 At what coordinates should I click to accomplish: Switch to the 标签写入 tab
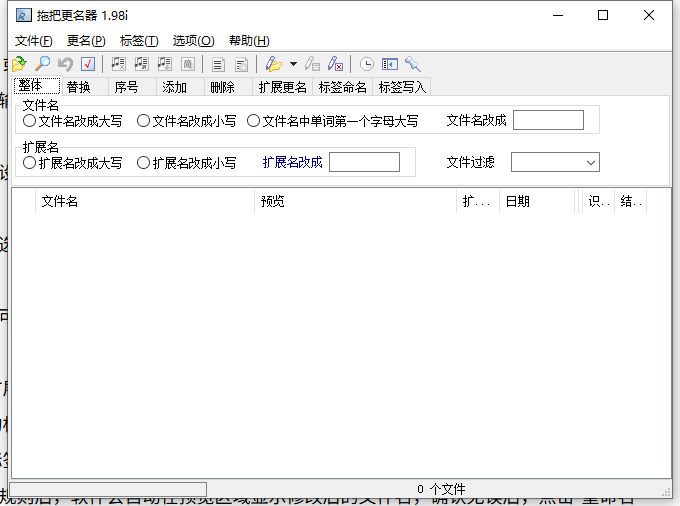(x=402, y=87)
